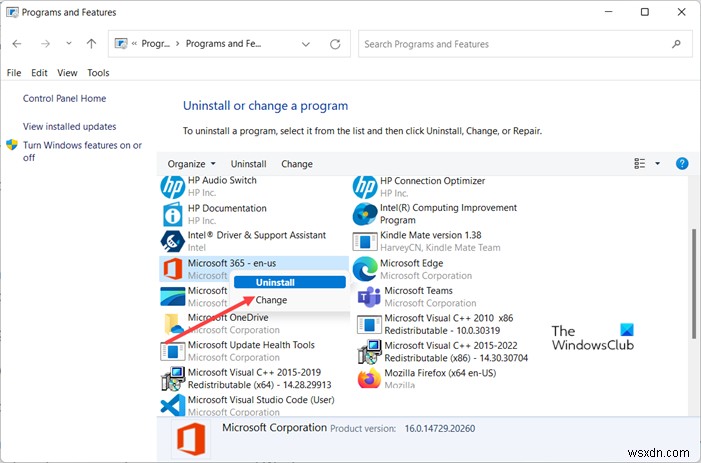Click the Intel Computing Improvement Program icon
Screen dimensions: 701x463
pos(365,214)
